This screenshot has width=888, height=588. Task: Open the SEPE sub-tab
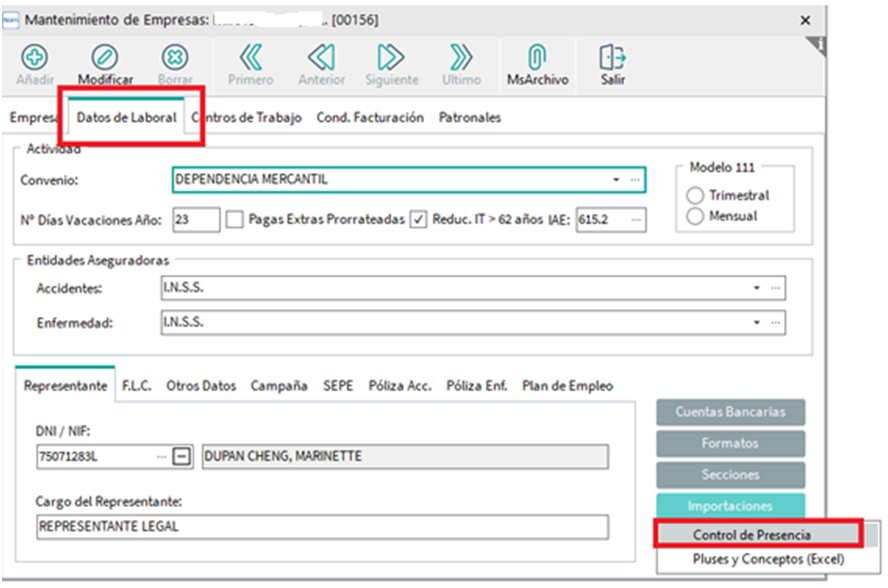[338, 385]
